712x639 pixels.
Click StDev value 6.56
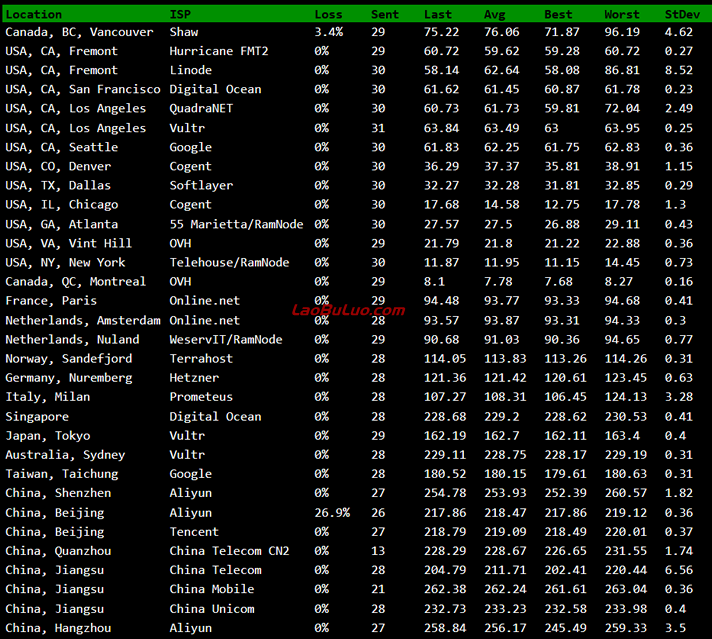(679, 570)
